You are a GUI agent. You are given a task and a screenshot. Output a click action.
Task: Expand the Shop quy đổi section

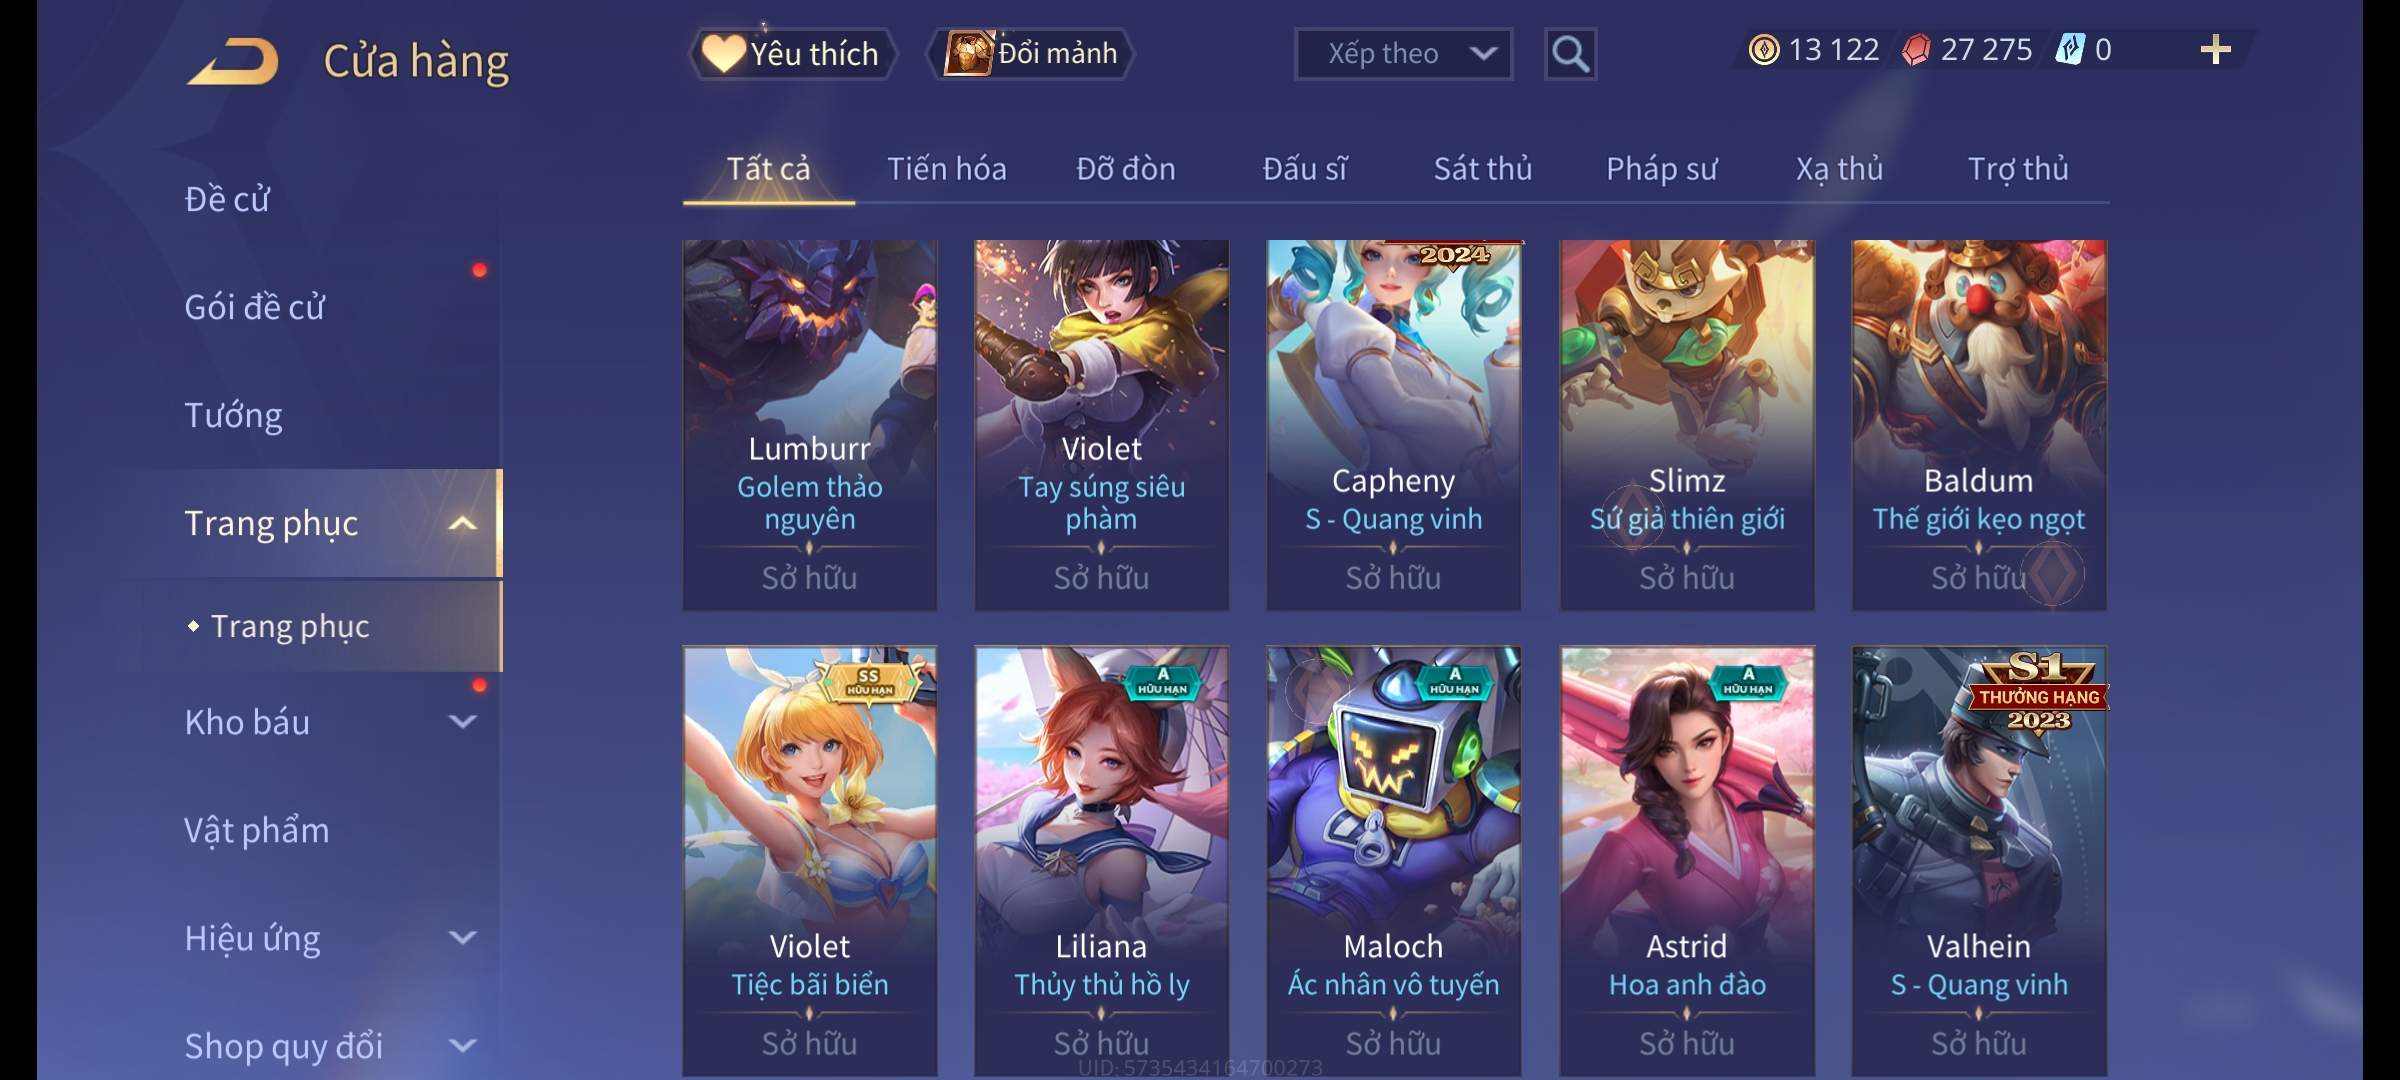462,1046
